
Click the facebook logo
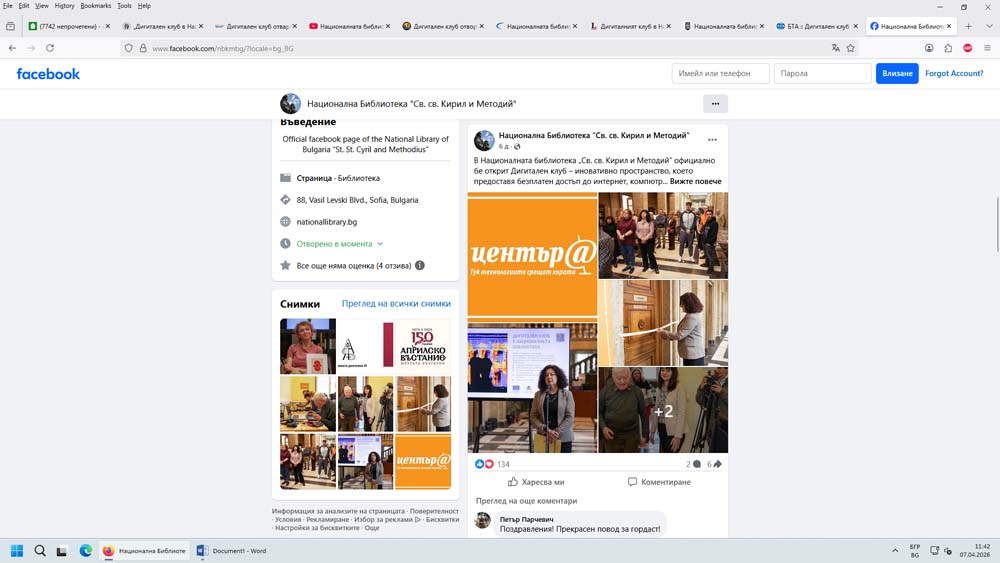pyautogui.click(x=48, y=74)
